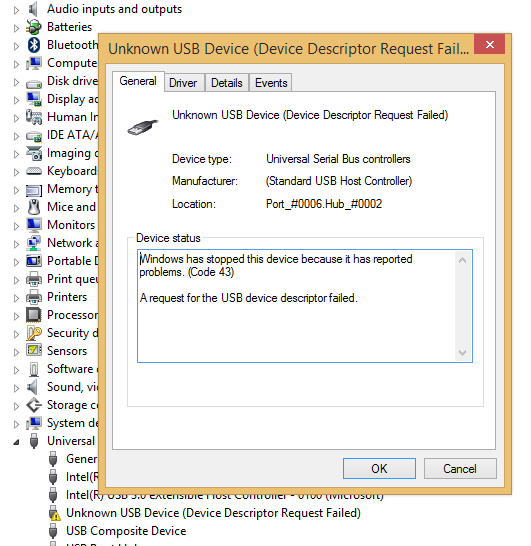Click scroll-down arrow in Device status box

point(462,353)
